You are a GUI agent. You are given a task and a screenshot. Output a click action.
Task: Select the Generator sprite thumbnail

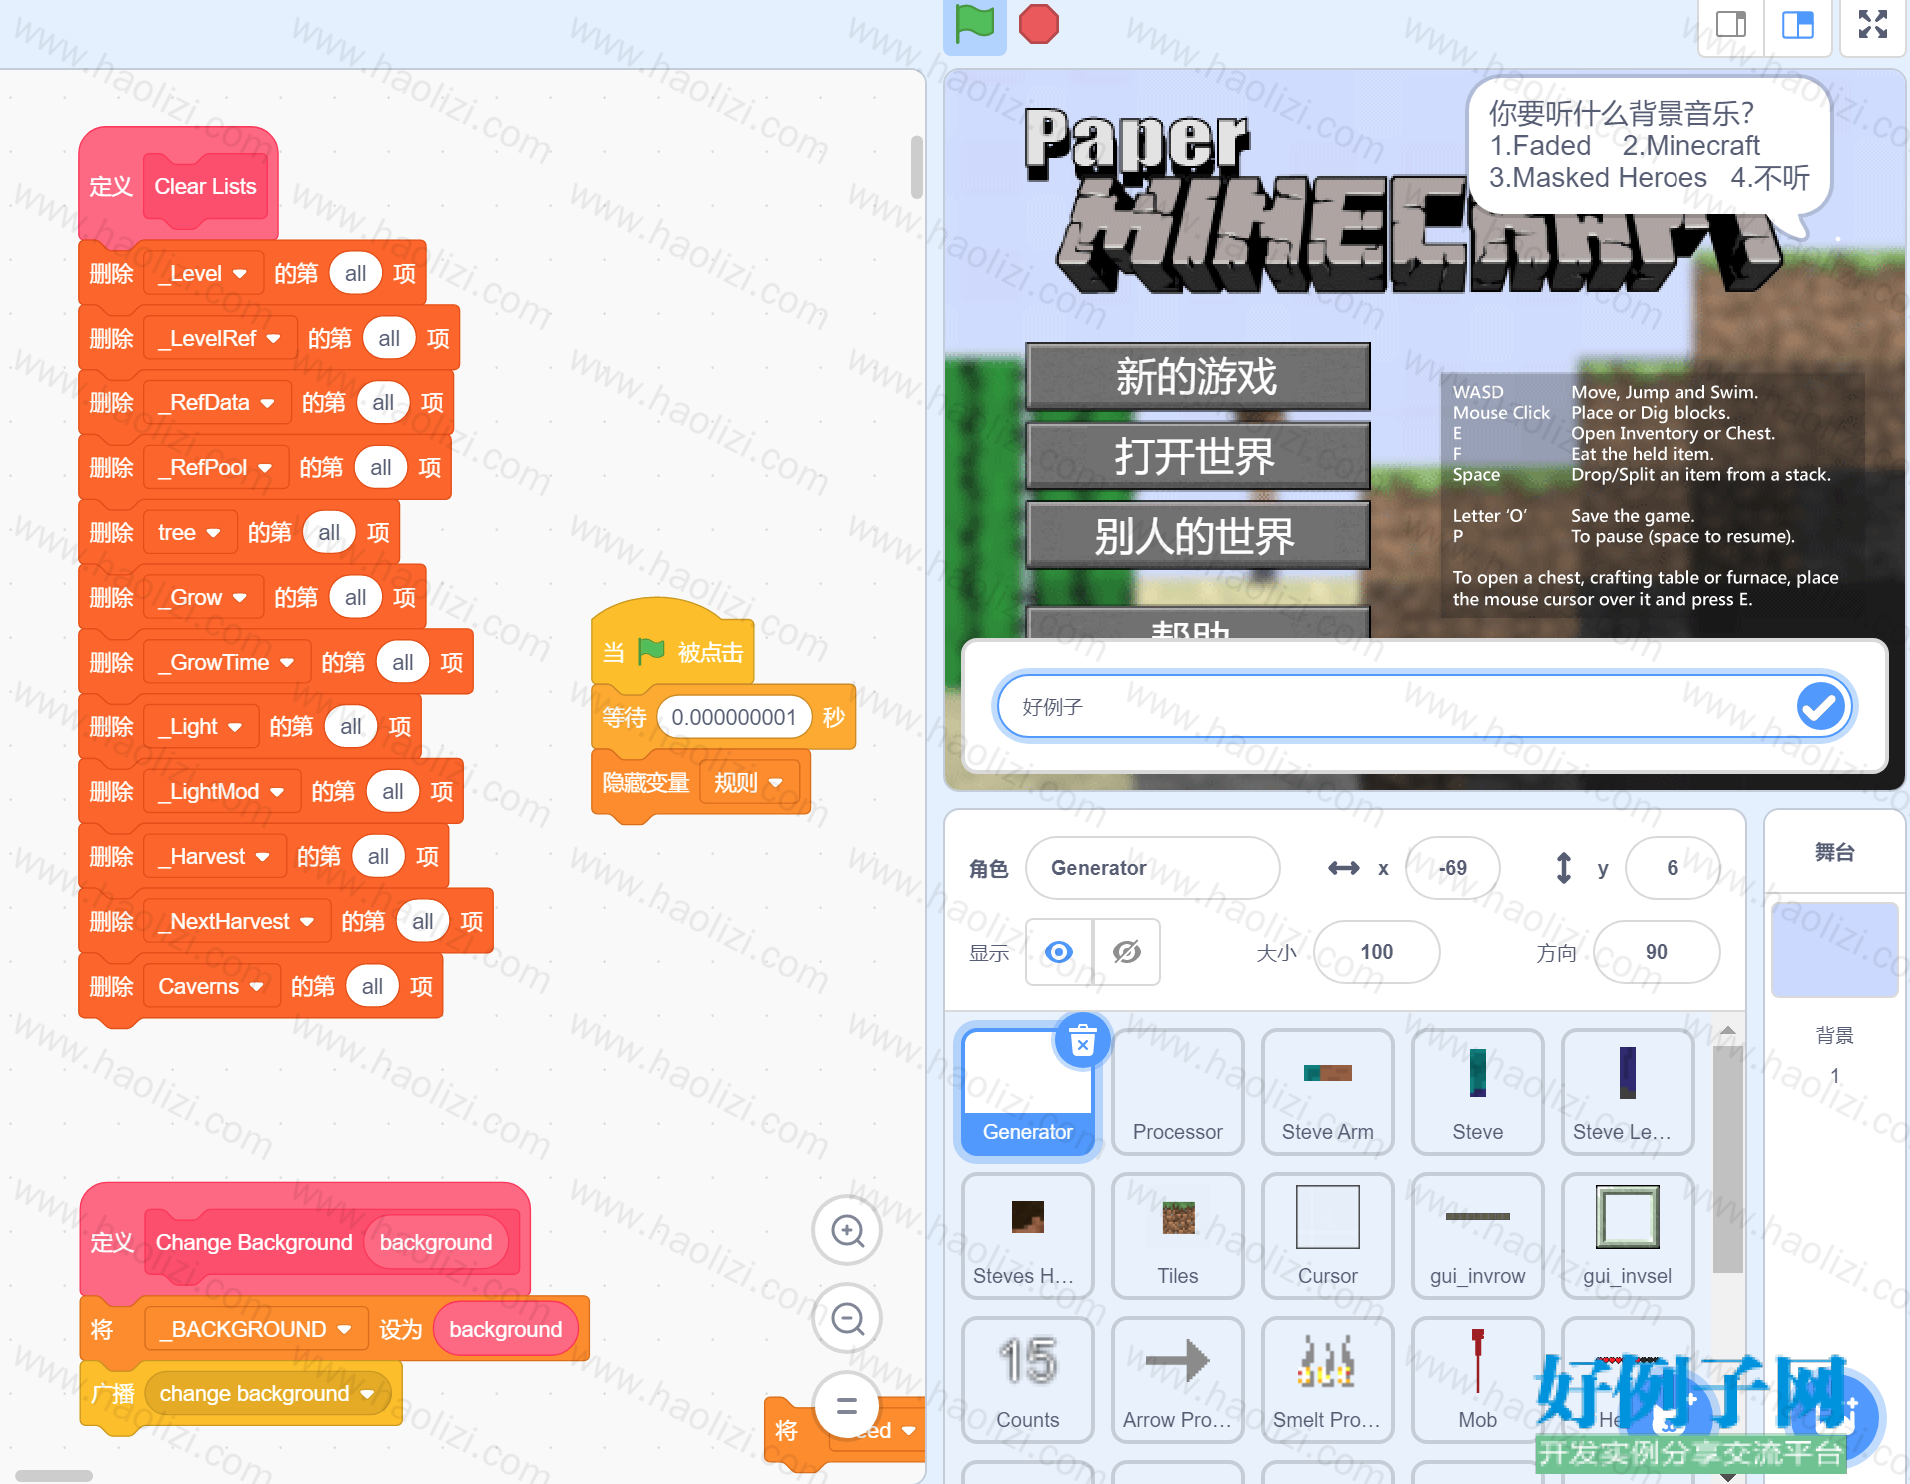click(x=1028, y=1093)
